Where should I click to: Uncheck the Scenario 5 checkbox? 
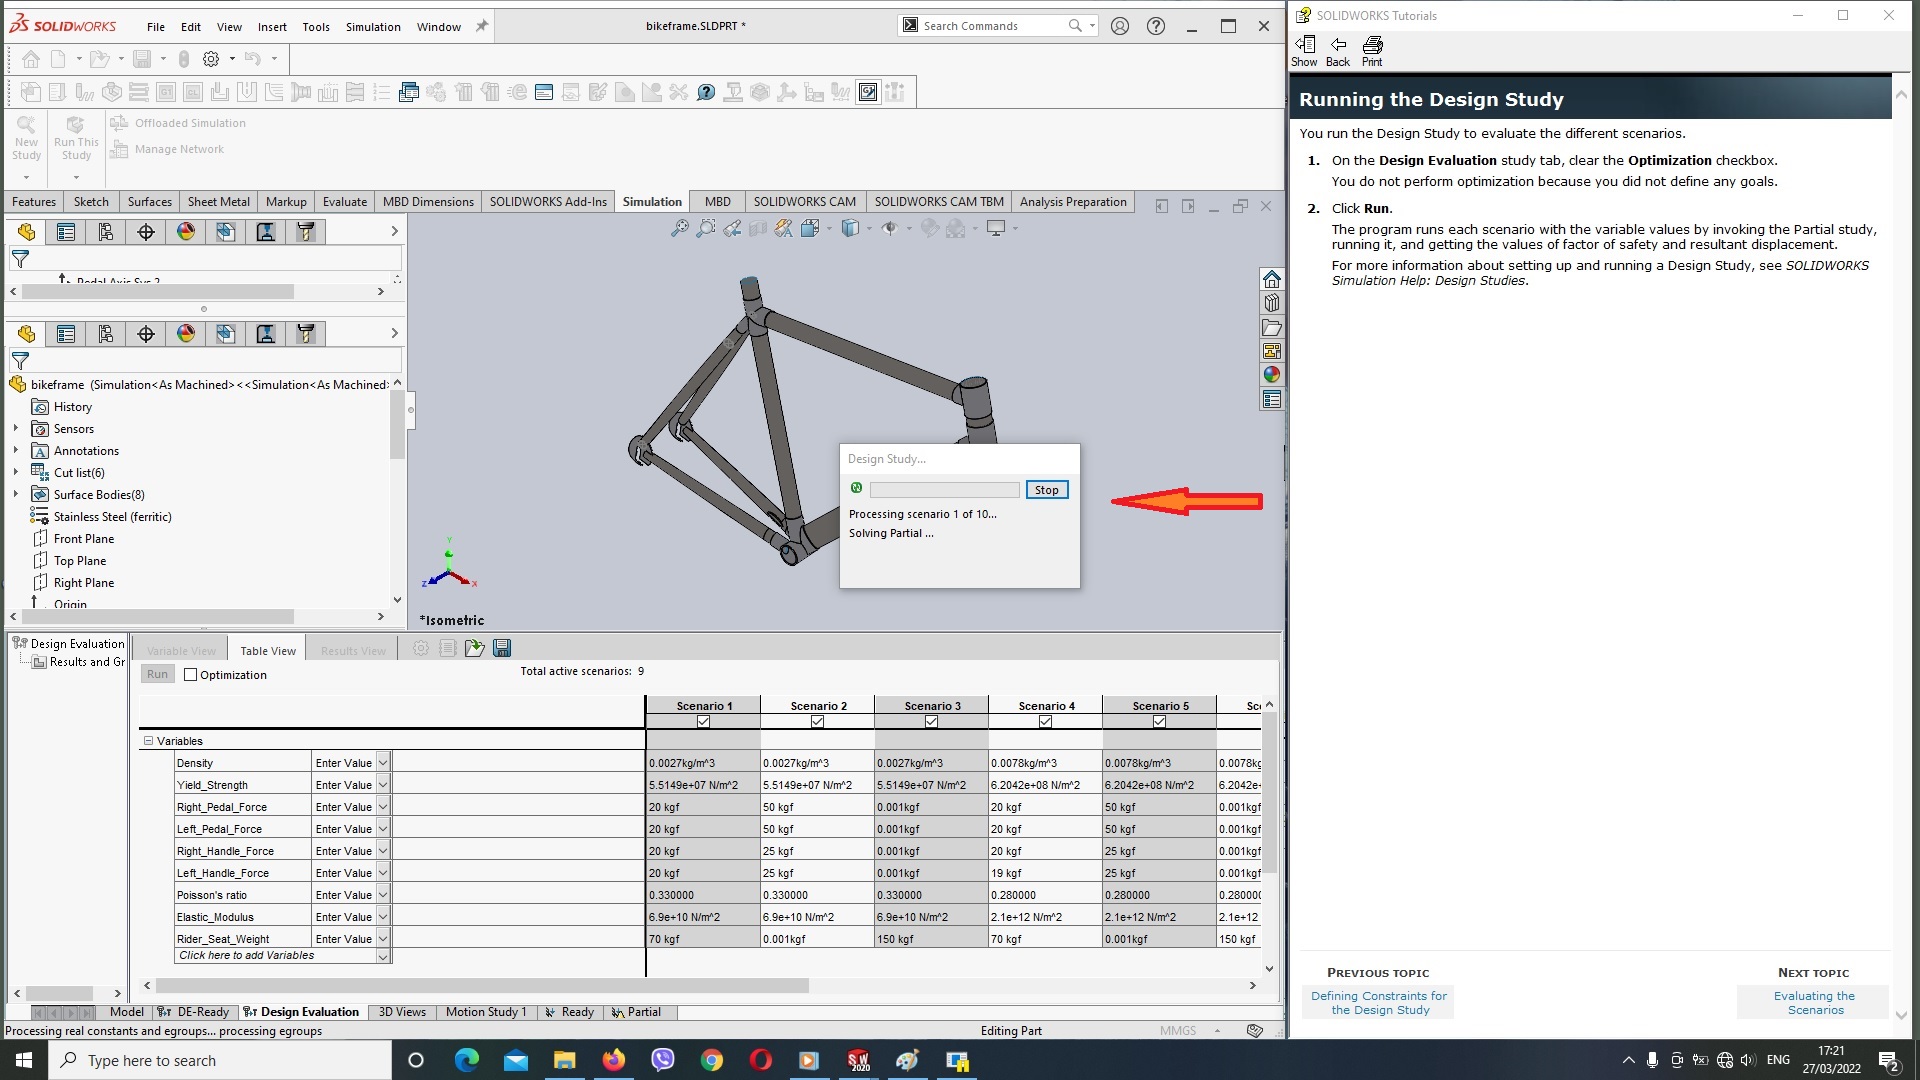pos(1160,722)
